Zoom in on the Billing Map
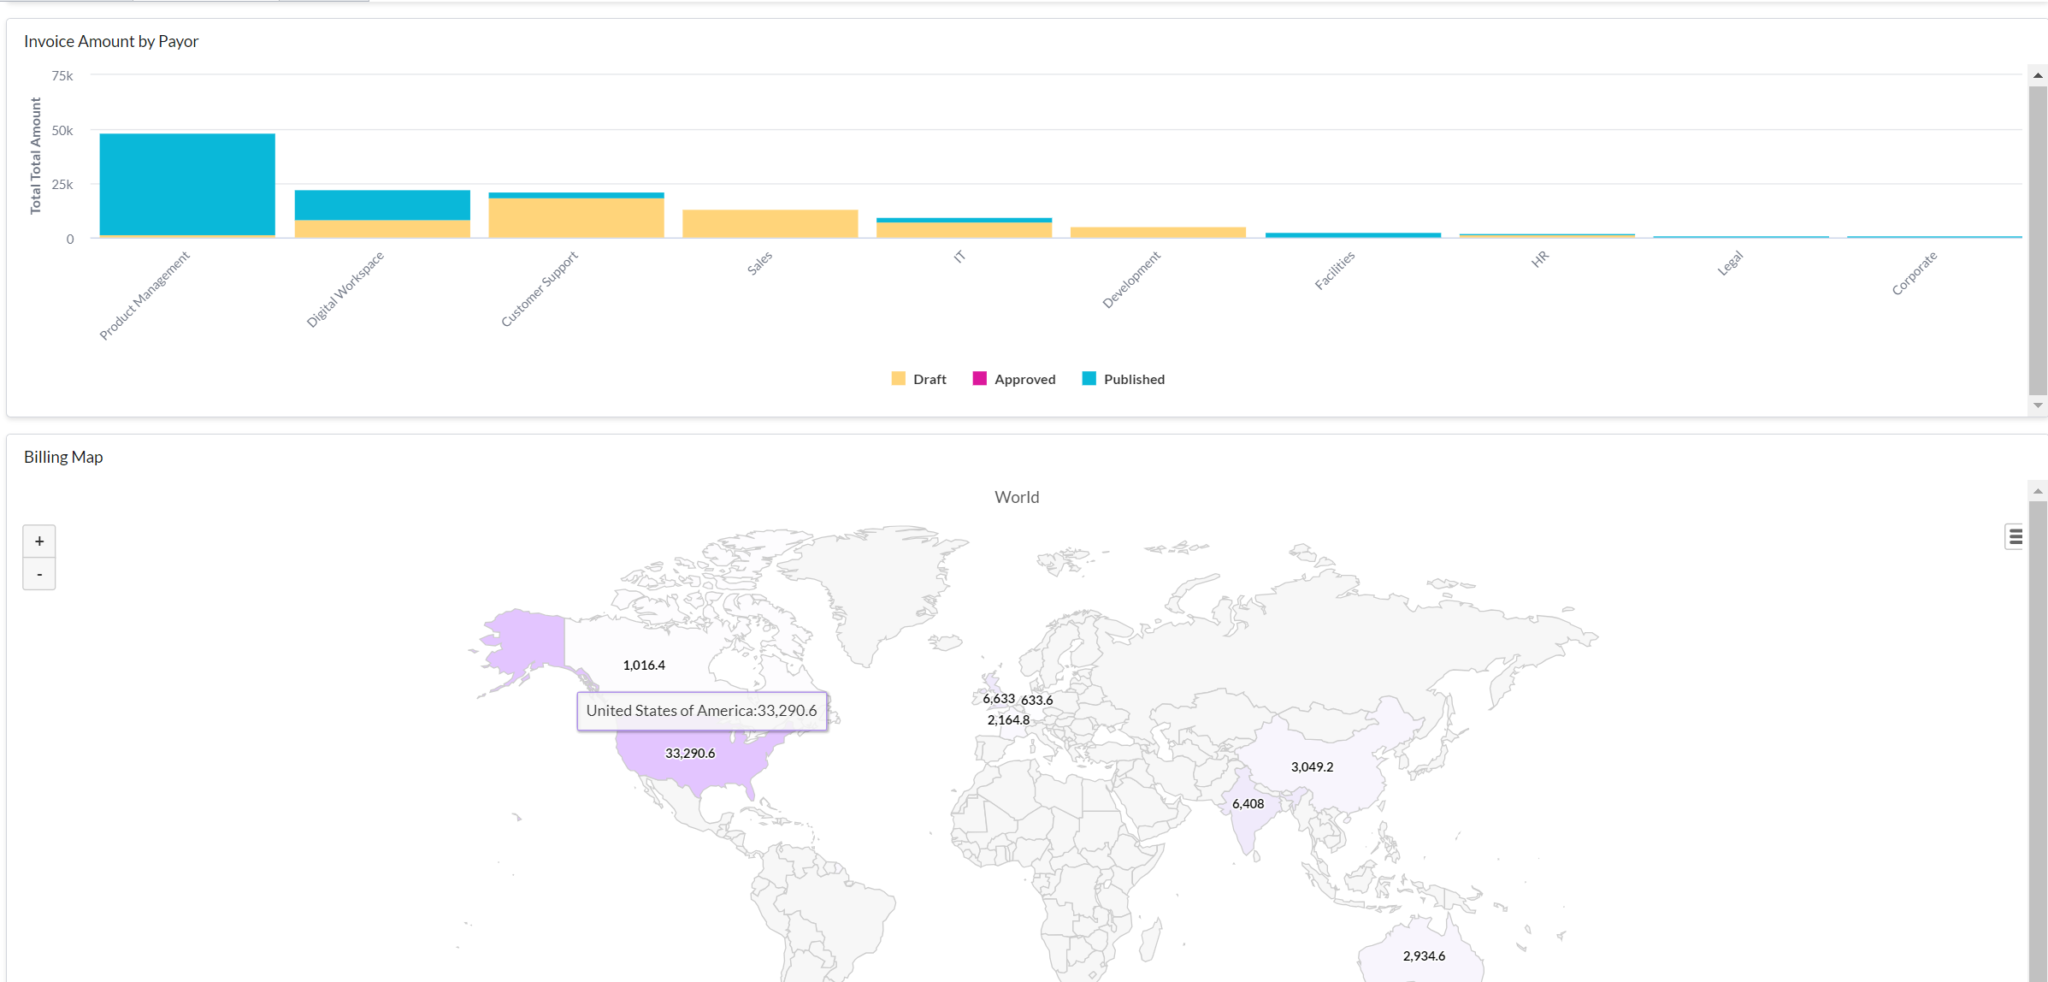Screen dimensions: 2048x982 pos(39,541)
